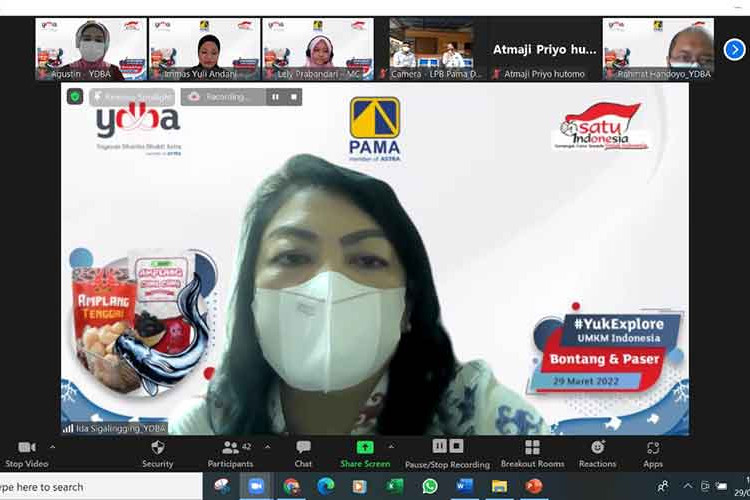Viewport: 750px width, 500px height.
Task: Open WhatsApp from the Windows taskbar
Action: coord(429,486)
